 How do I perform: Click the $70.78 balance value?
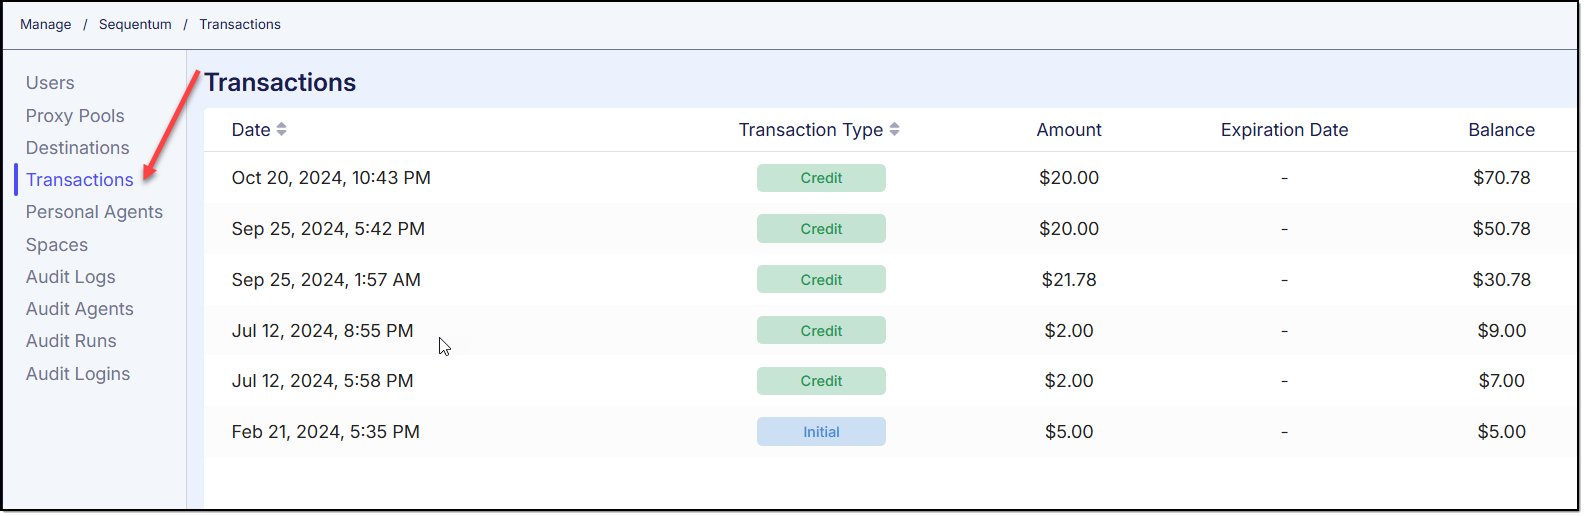1501,178
